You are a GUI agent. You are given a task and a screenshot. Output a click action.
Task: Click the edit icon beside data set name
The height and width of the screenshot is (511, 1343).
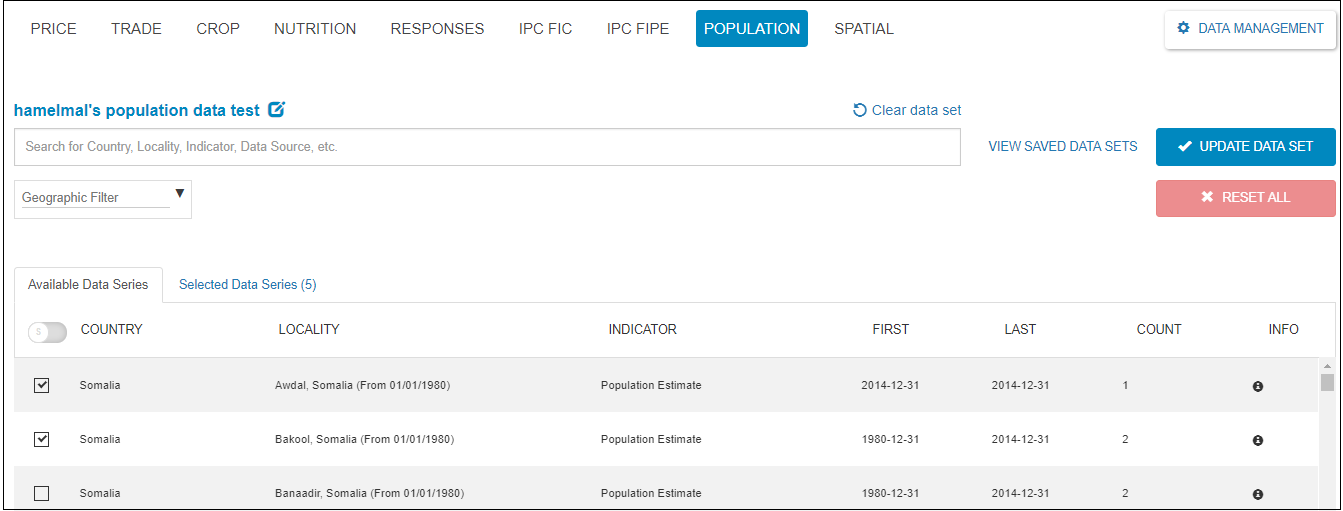click(x=277, y=110)
